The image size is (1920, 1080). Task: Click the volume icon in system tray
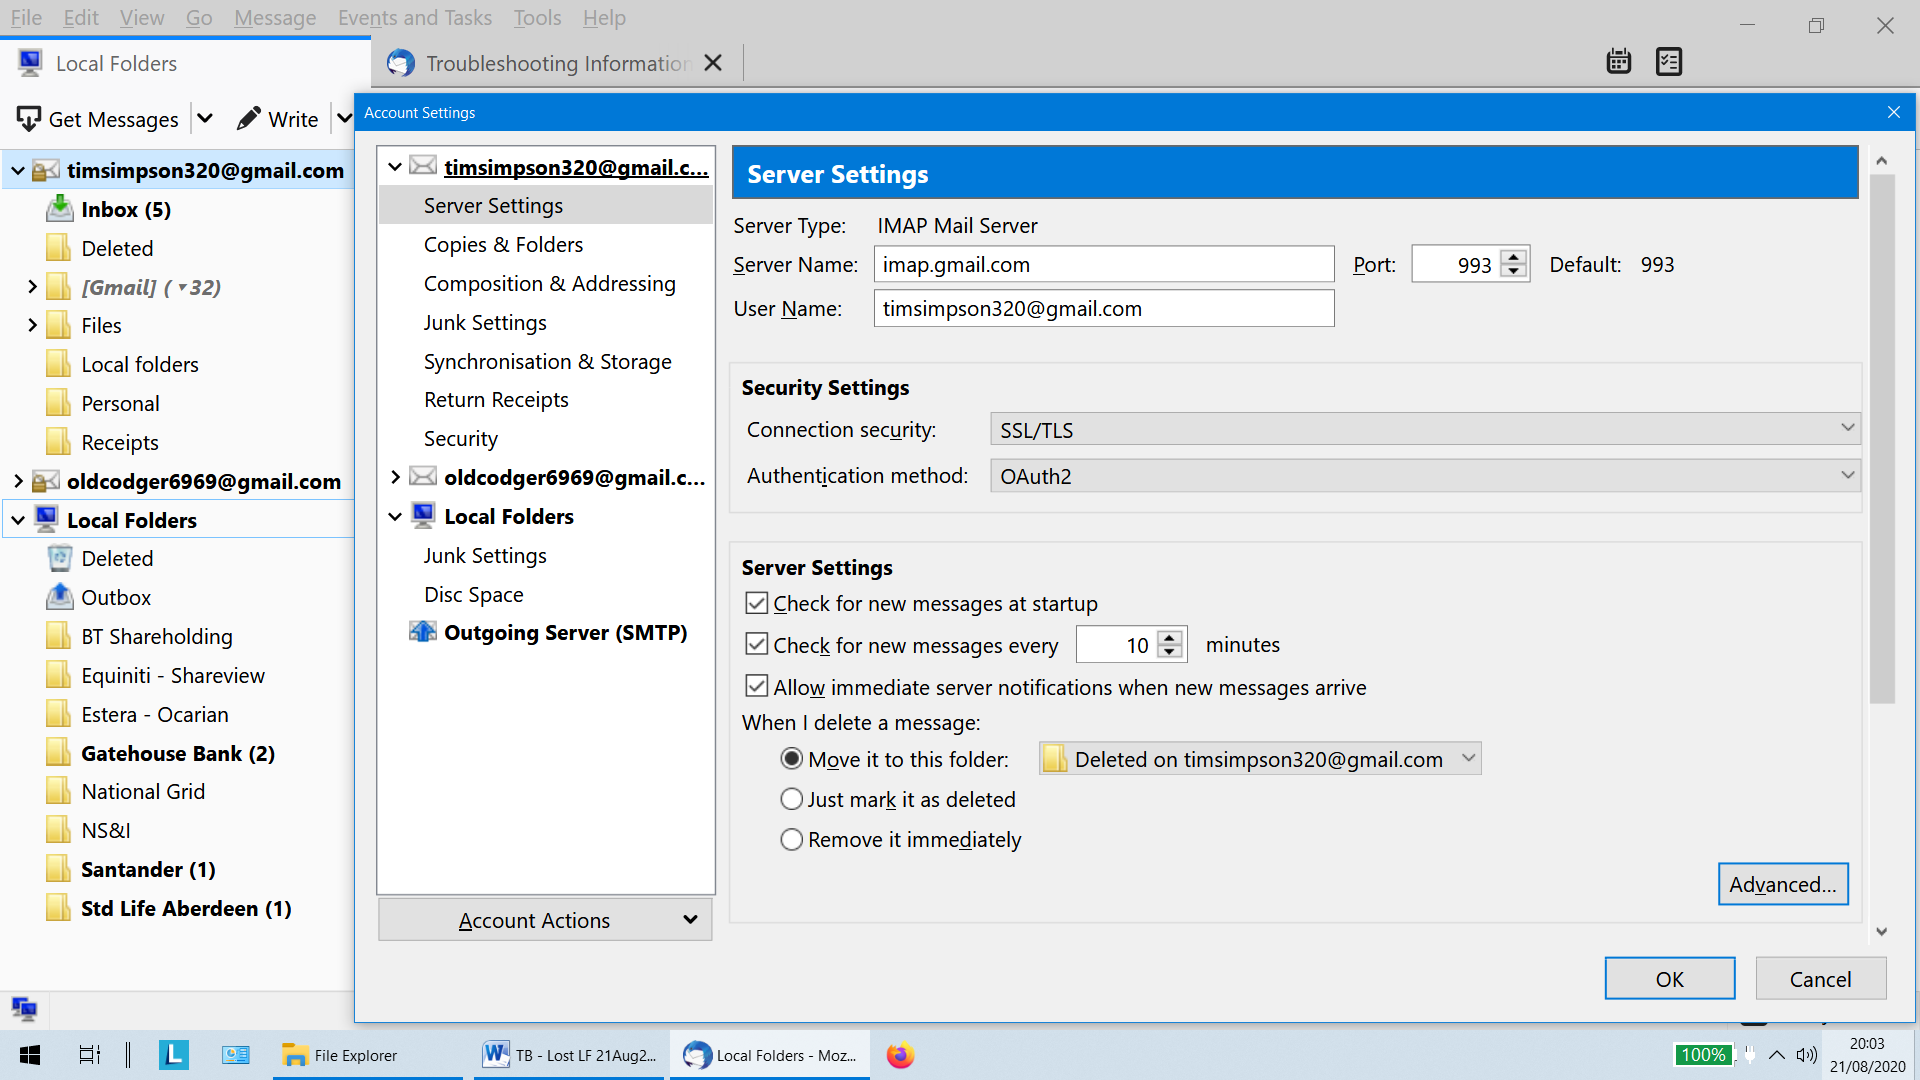[1806, 1055]
